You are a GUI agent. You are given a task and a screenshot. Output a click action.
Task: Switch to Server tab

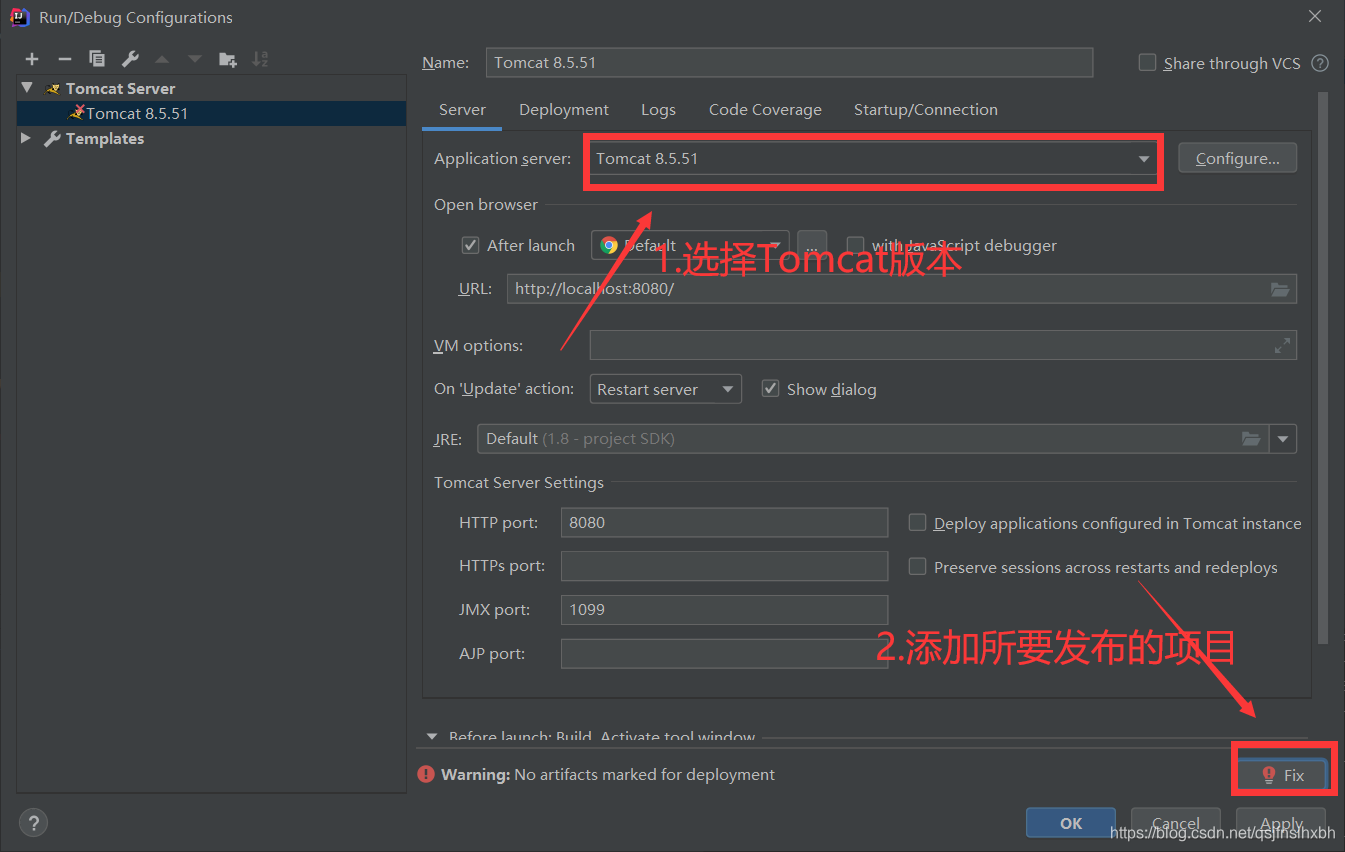click(x=462, y=110)
